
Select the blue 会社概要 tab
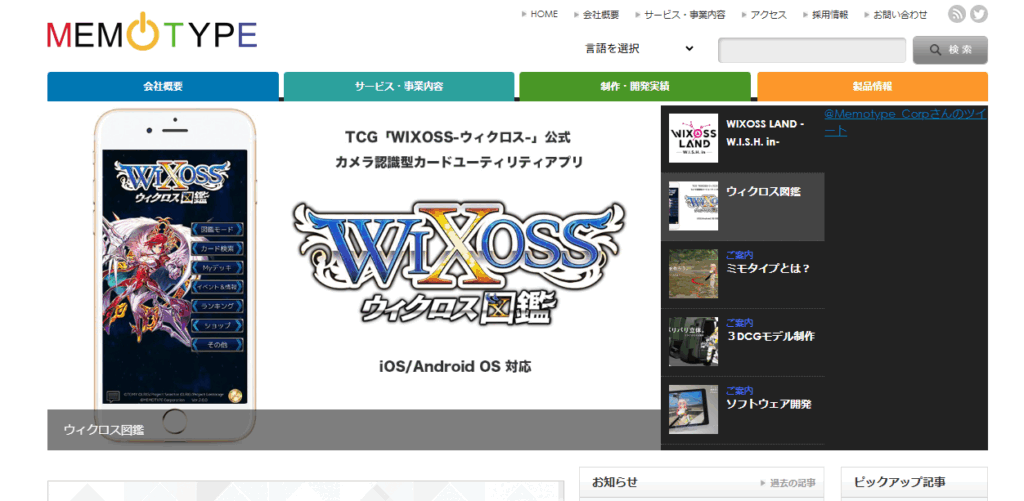coord(163,86)
